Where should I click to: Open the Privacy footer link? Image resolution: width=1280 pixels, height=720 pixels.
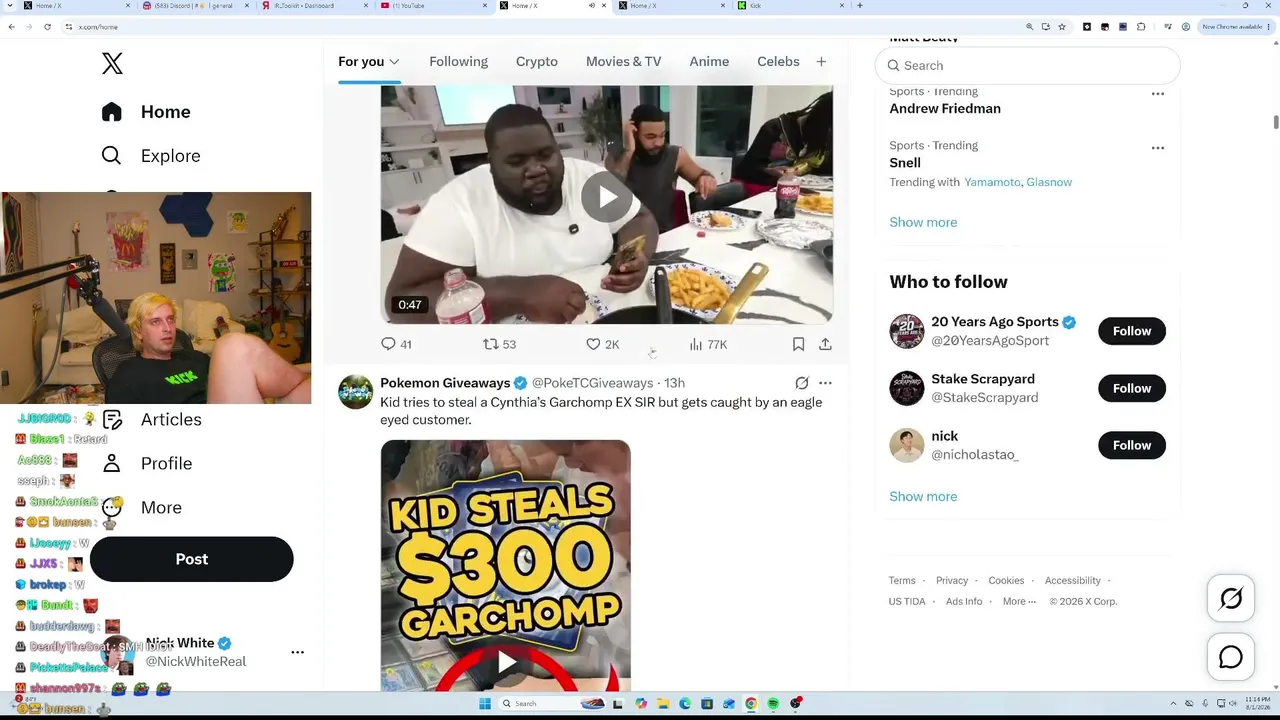tap(952, 581)
